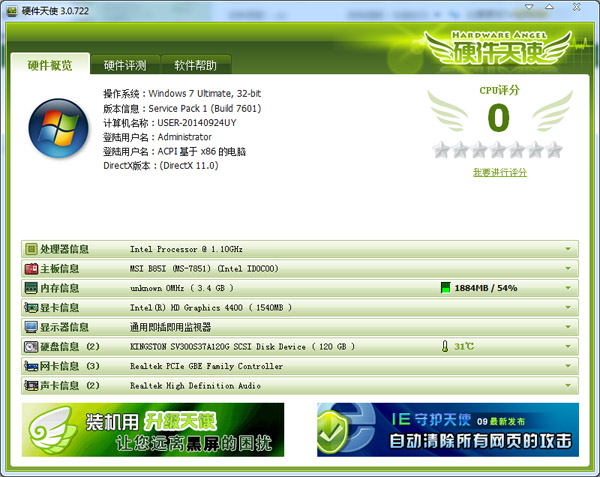Click the app icon in the title bar
The height and width of the screenshot is (477, 600).
coord(12,11)
